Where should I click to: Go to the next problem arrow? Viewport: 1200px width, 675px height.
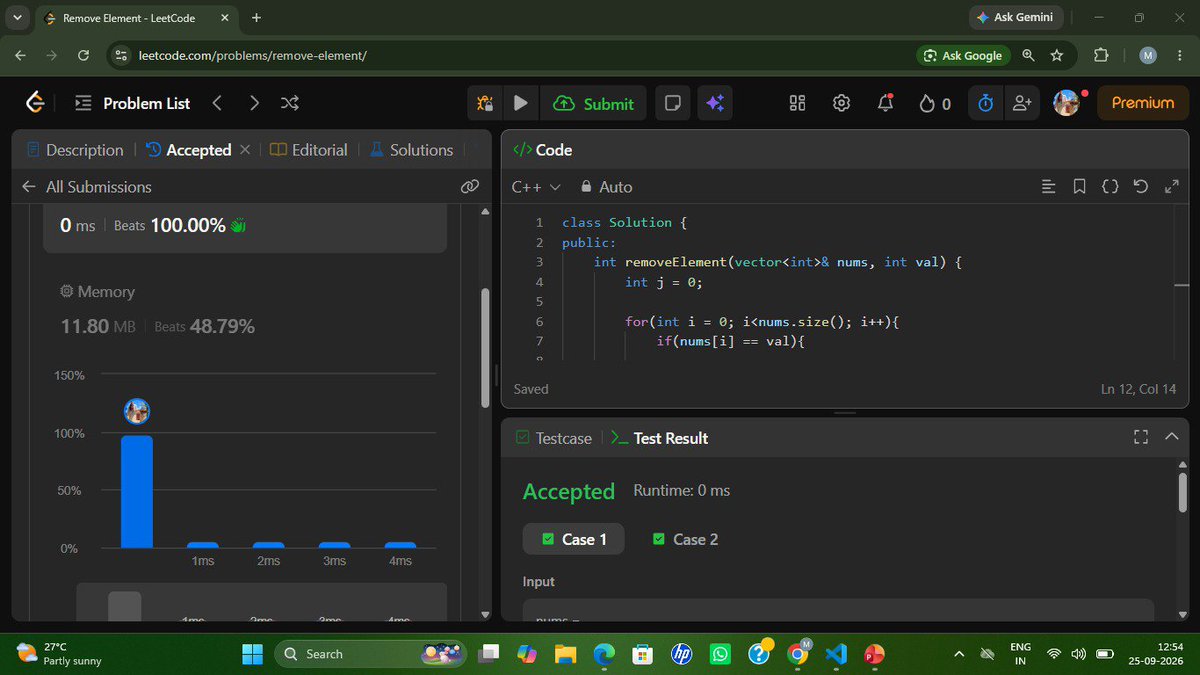point(254,103)
